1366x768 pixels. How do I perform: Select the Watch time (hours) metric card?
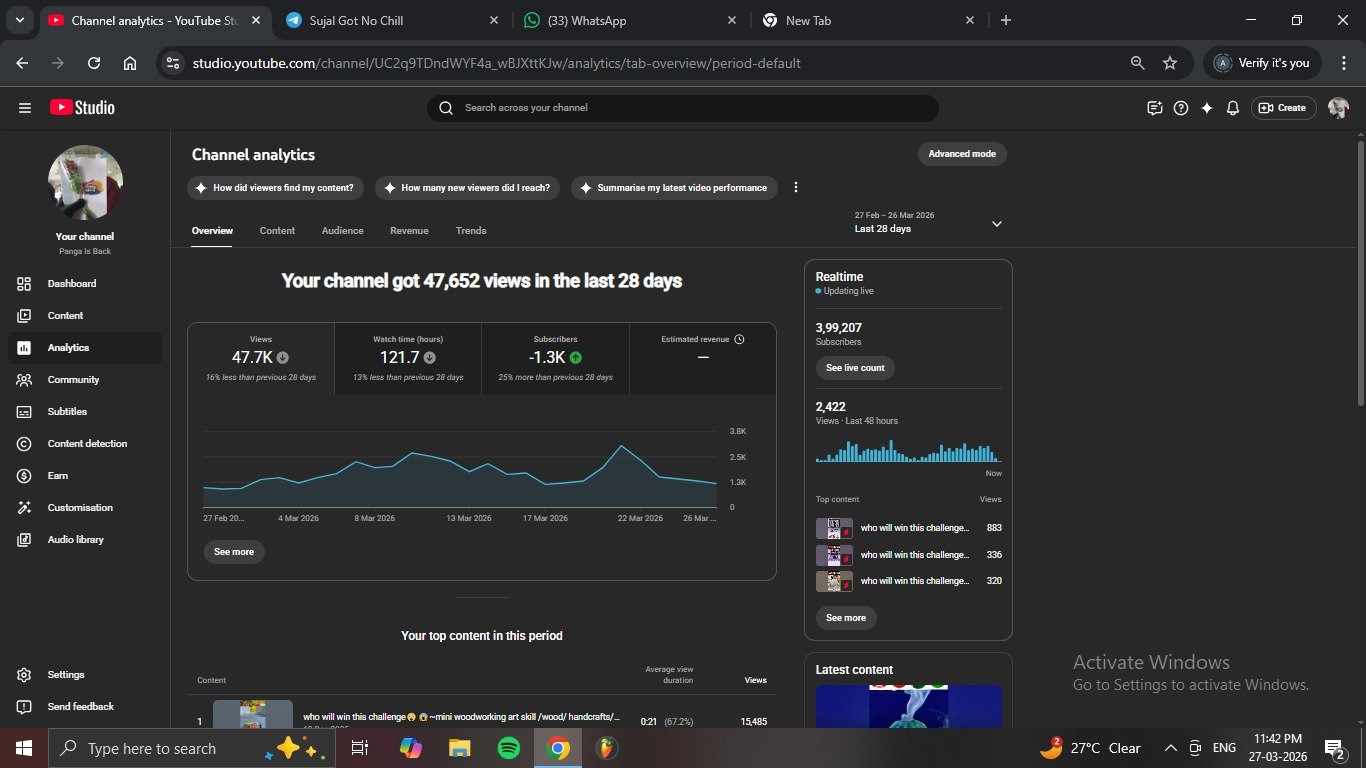408,358
